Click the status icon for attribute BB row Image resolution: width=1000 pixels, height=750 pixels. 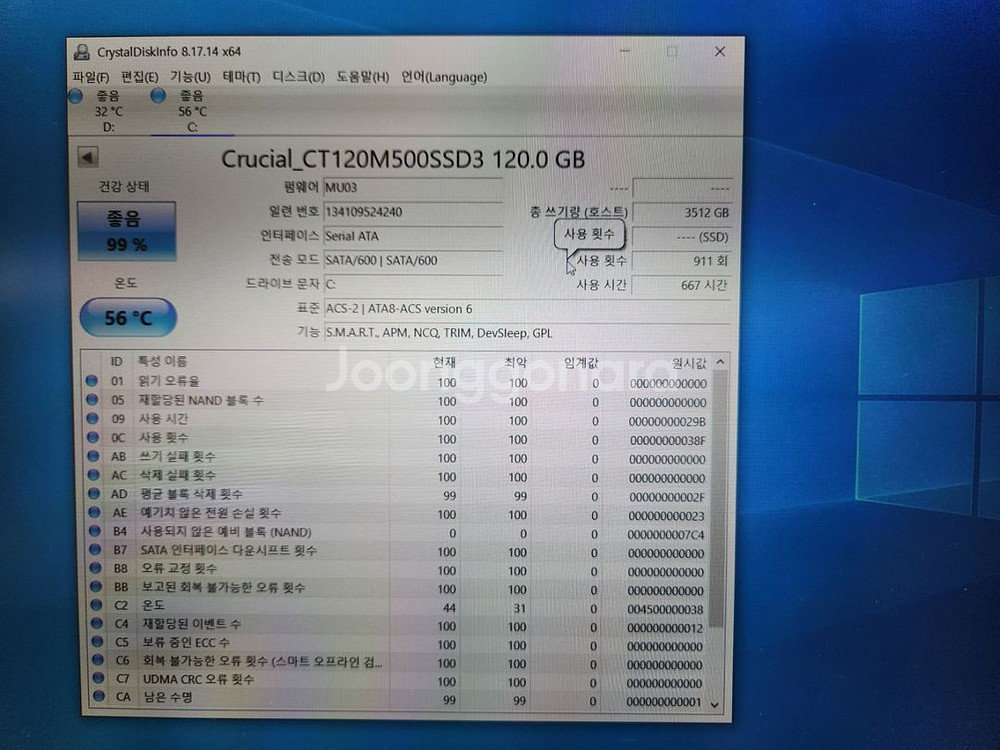(x=96, y=586)
